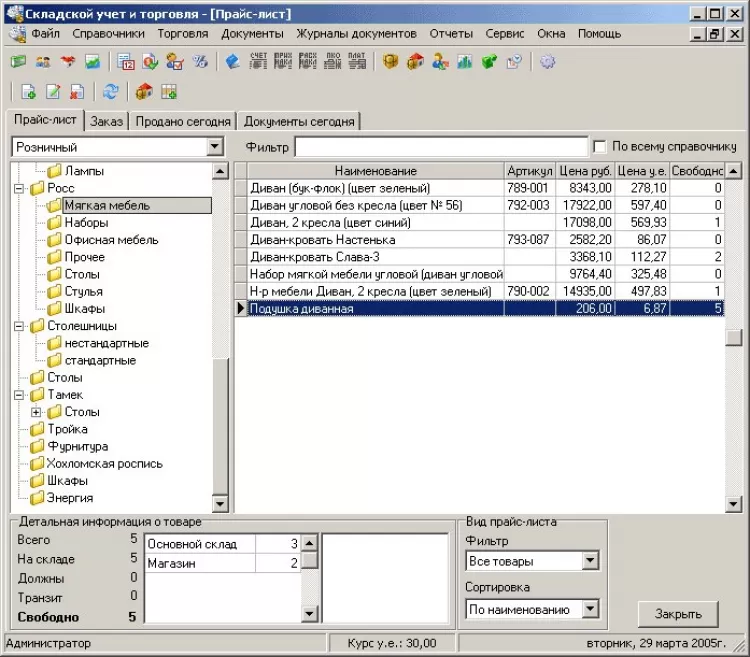Create an invoice via the СЧЕТ icon

point(258,61)
